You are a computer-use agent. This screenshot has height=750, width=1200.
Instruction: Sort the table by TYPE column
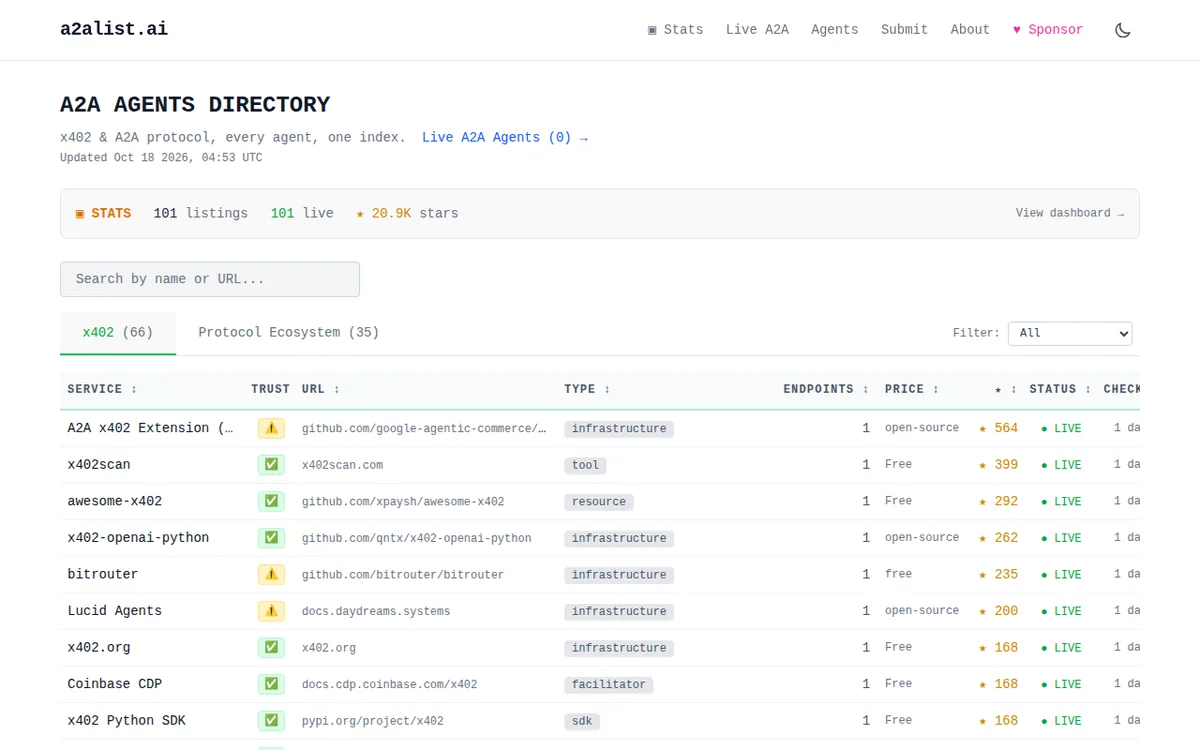pyautogui.click(x=587, y=389)
